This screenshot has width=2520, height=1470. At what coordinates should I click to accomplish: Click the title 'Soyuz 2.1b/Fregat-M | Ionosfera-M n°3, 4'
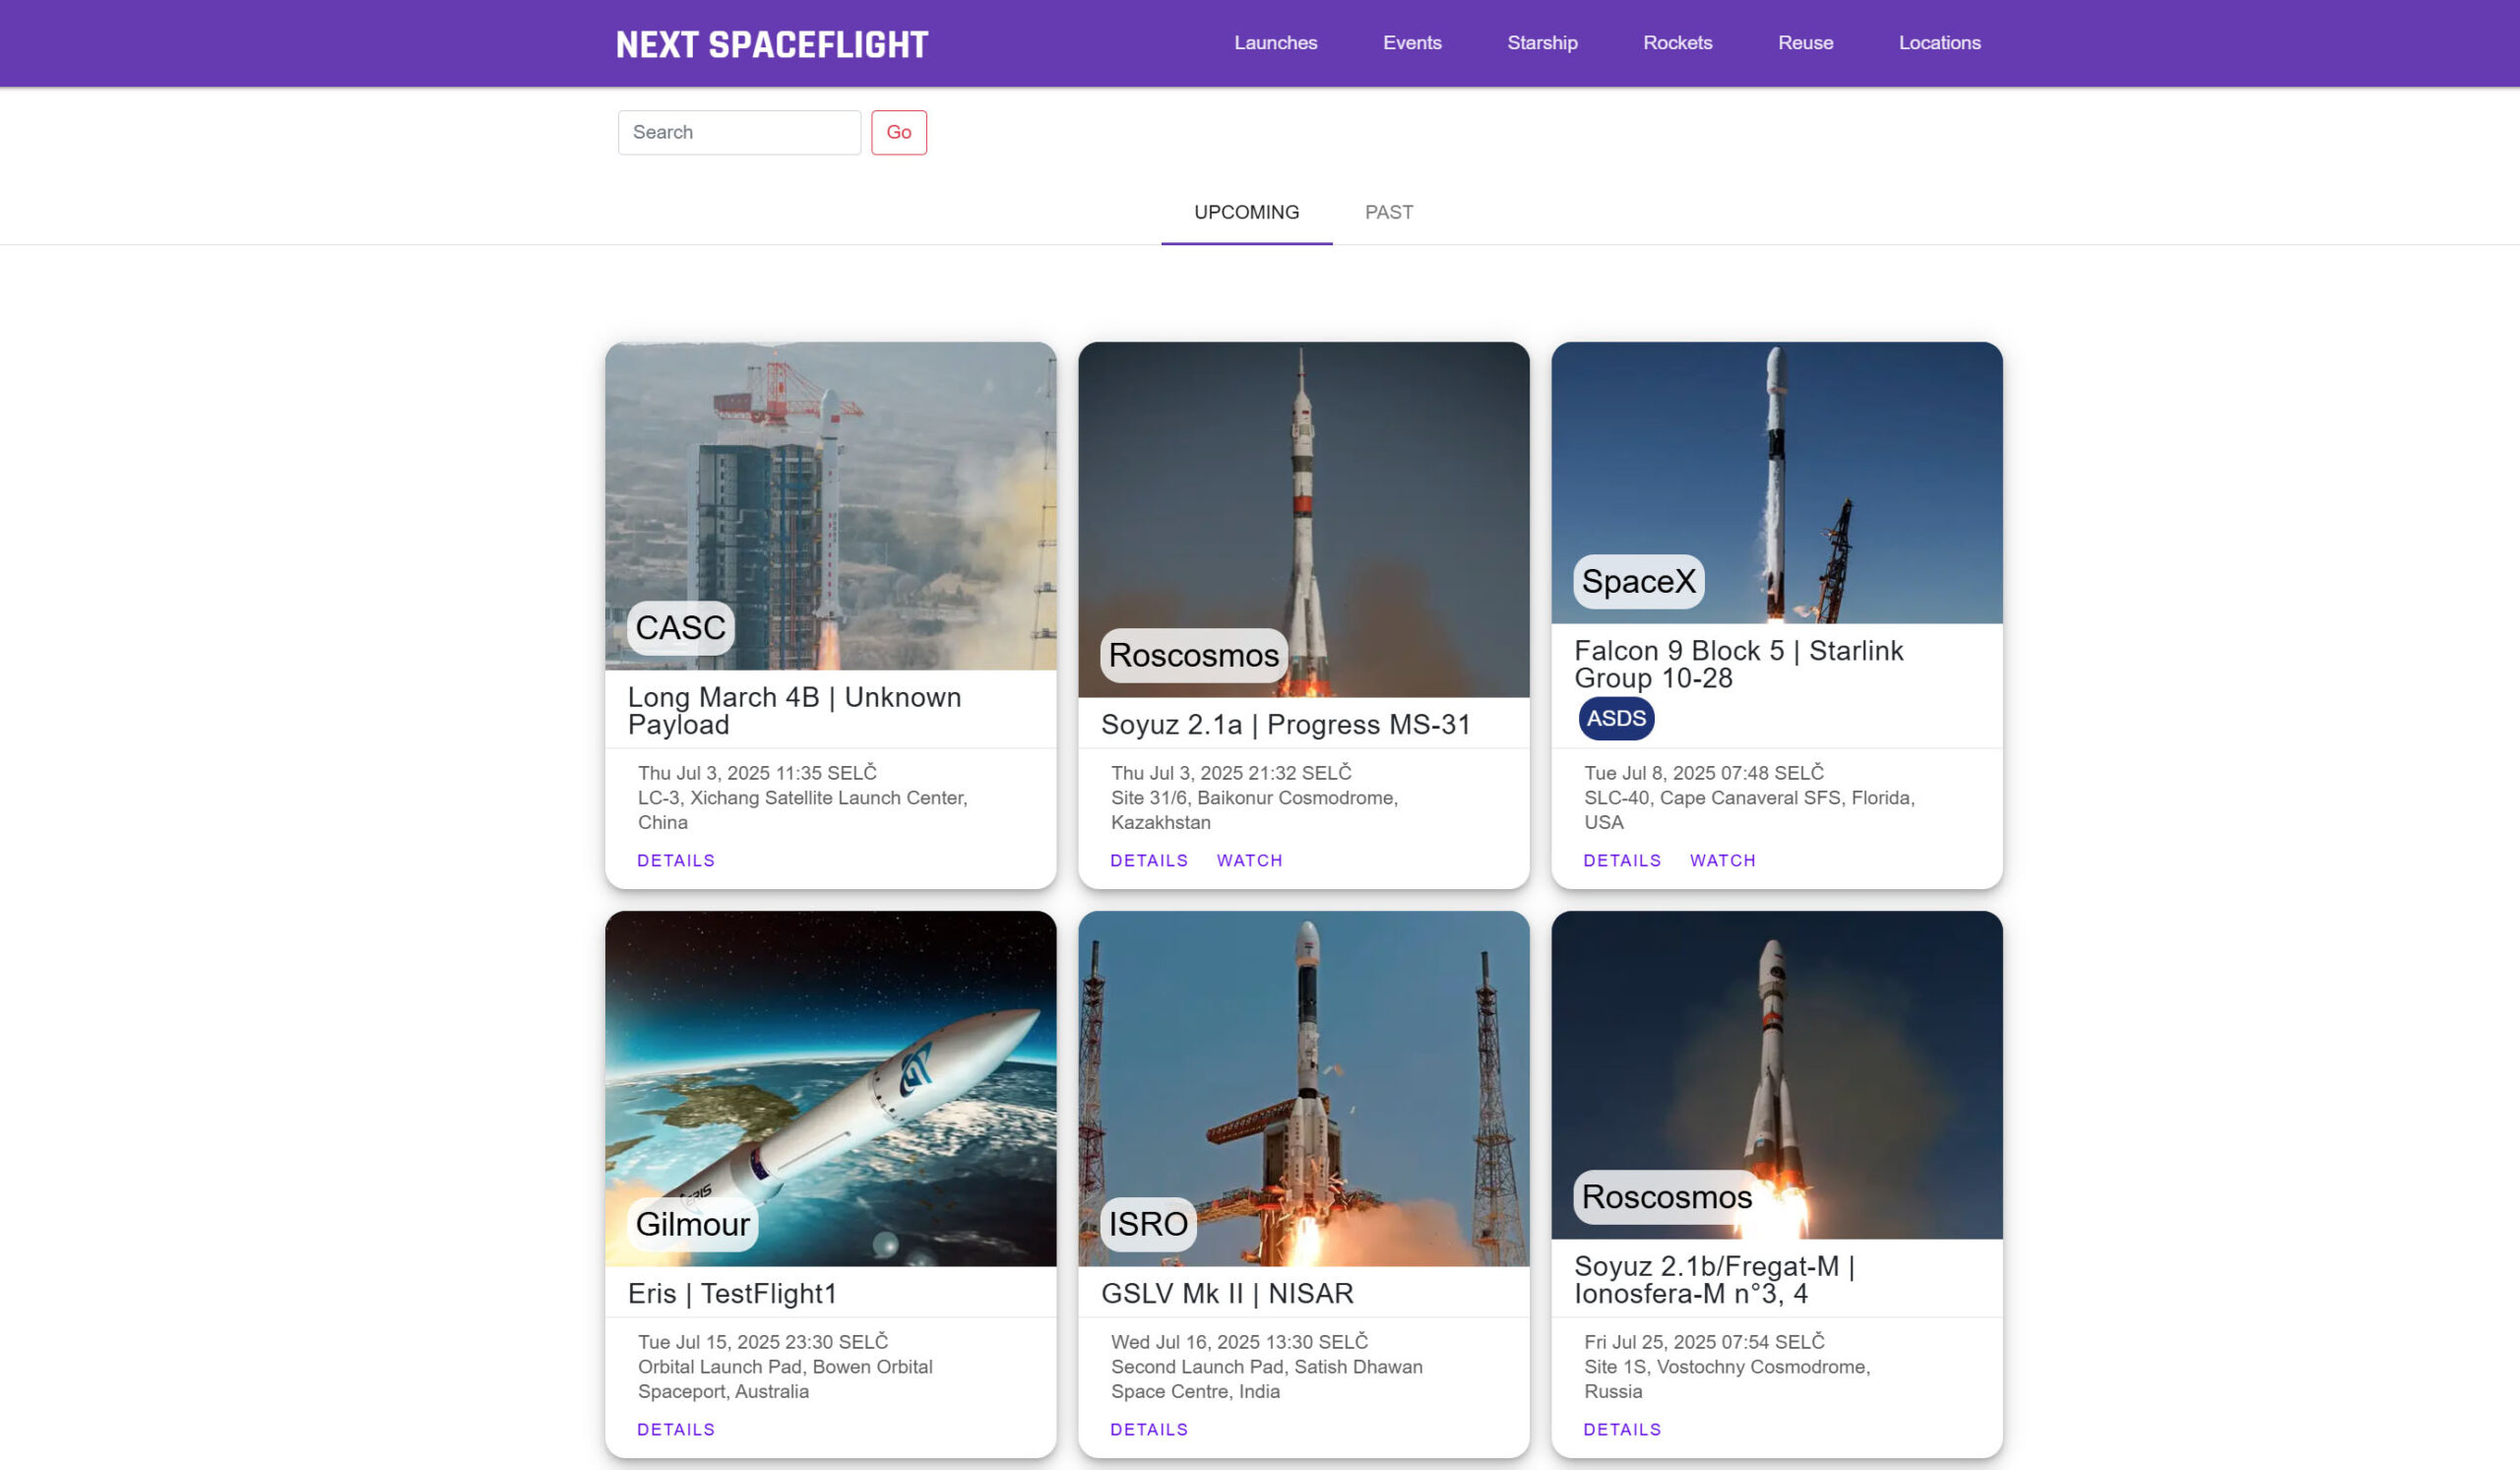coord(1714,1280)
